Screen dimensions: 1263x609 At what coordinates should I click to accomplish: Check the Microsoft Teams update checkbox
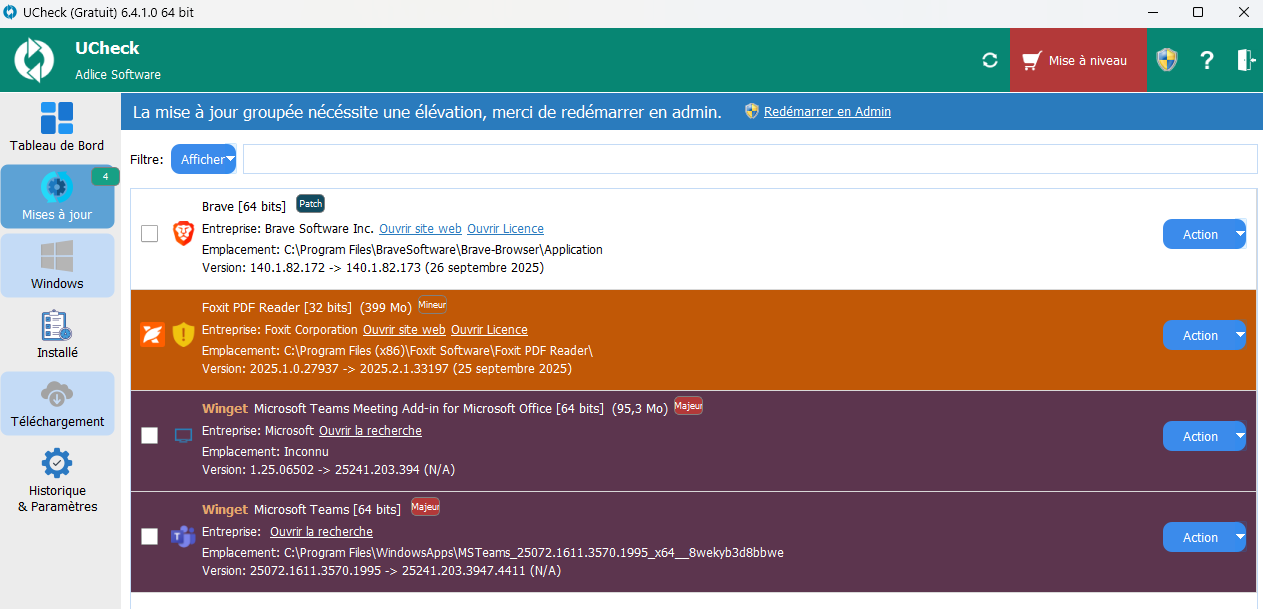[x=149, y=537]
